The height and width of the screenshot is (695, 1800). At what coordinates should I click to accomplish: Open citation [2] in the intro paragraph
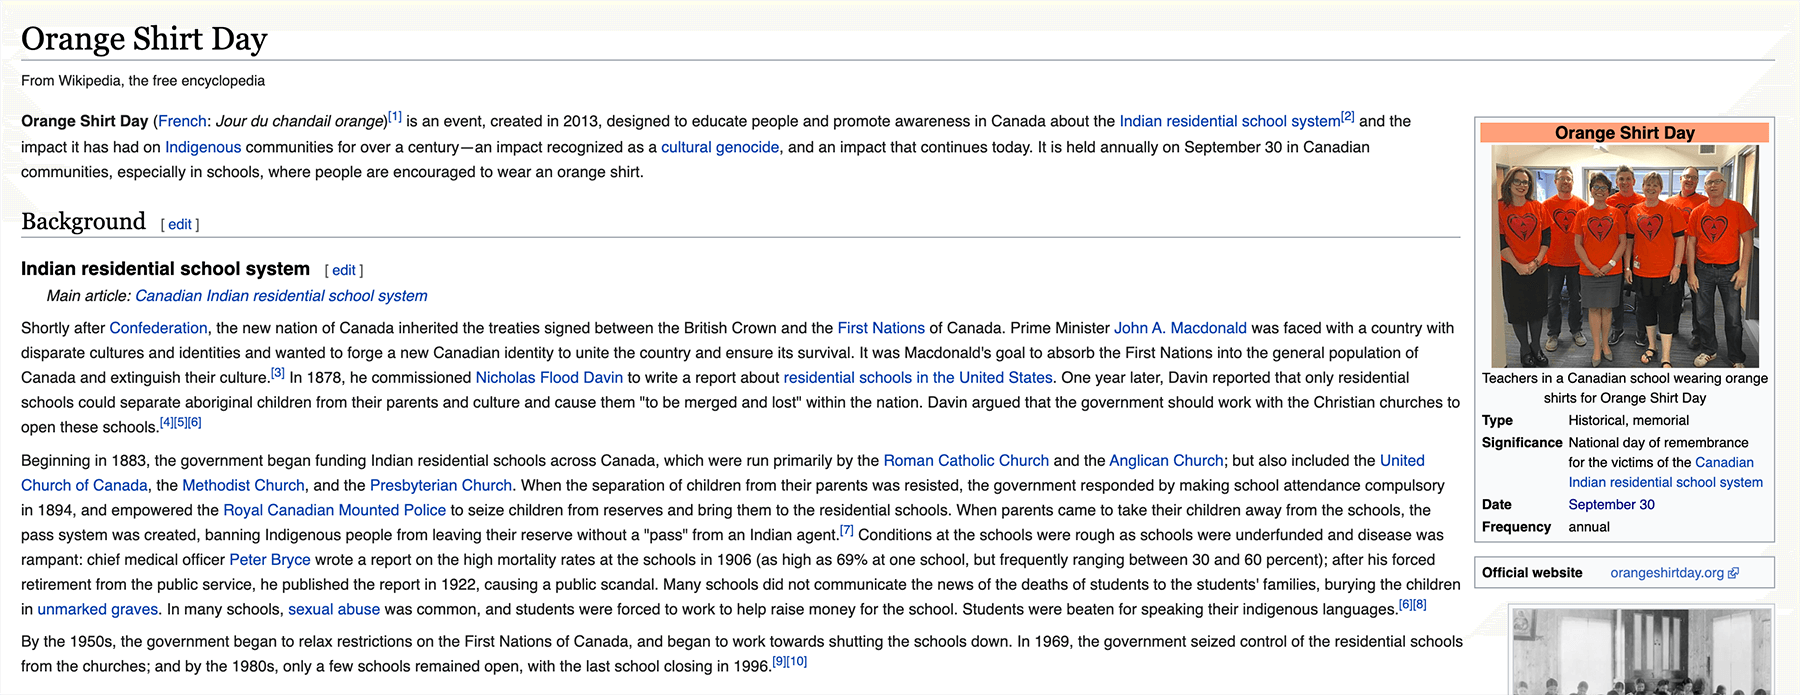1348,117
